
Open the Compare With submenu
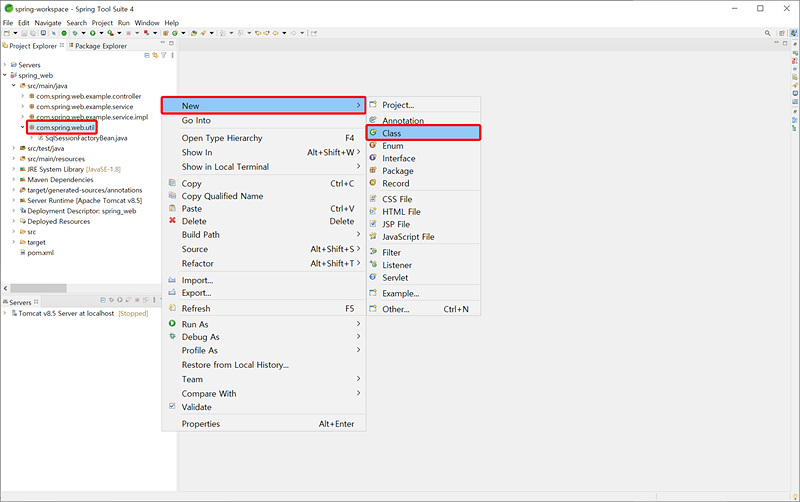point(264,393)
